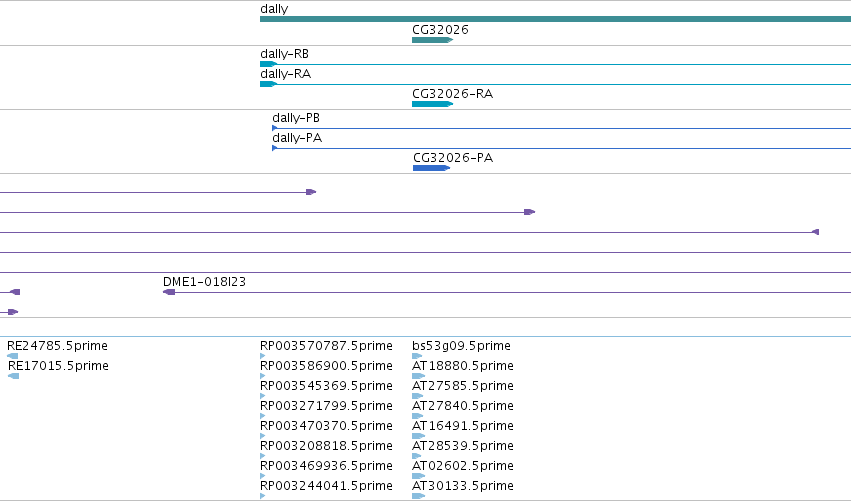Click the CG32026 gene arrow glyph
Viewport: 851px width, 501px height.
433,40
